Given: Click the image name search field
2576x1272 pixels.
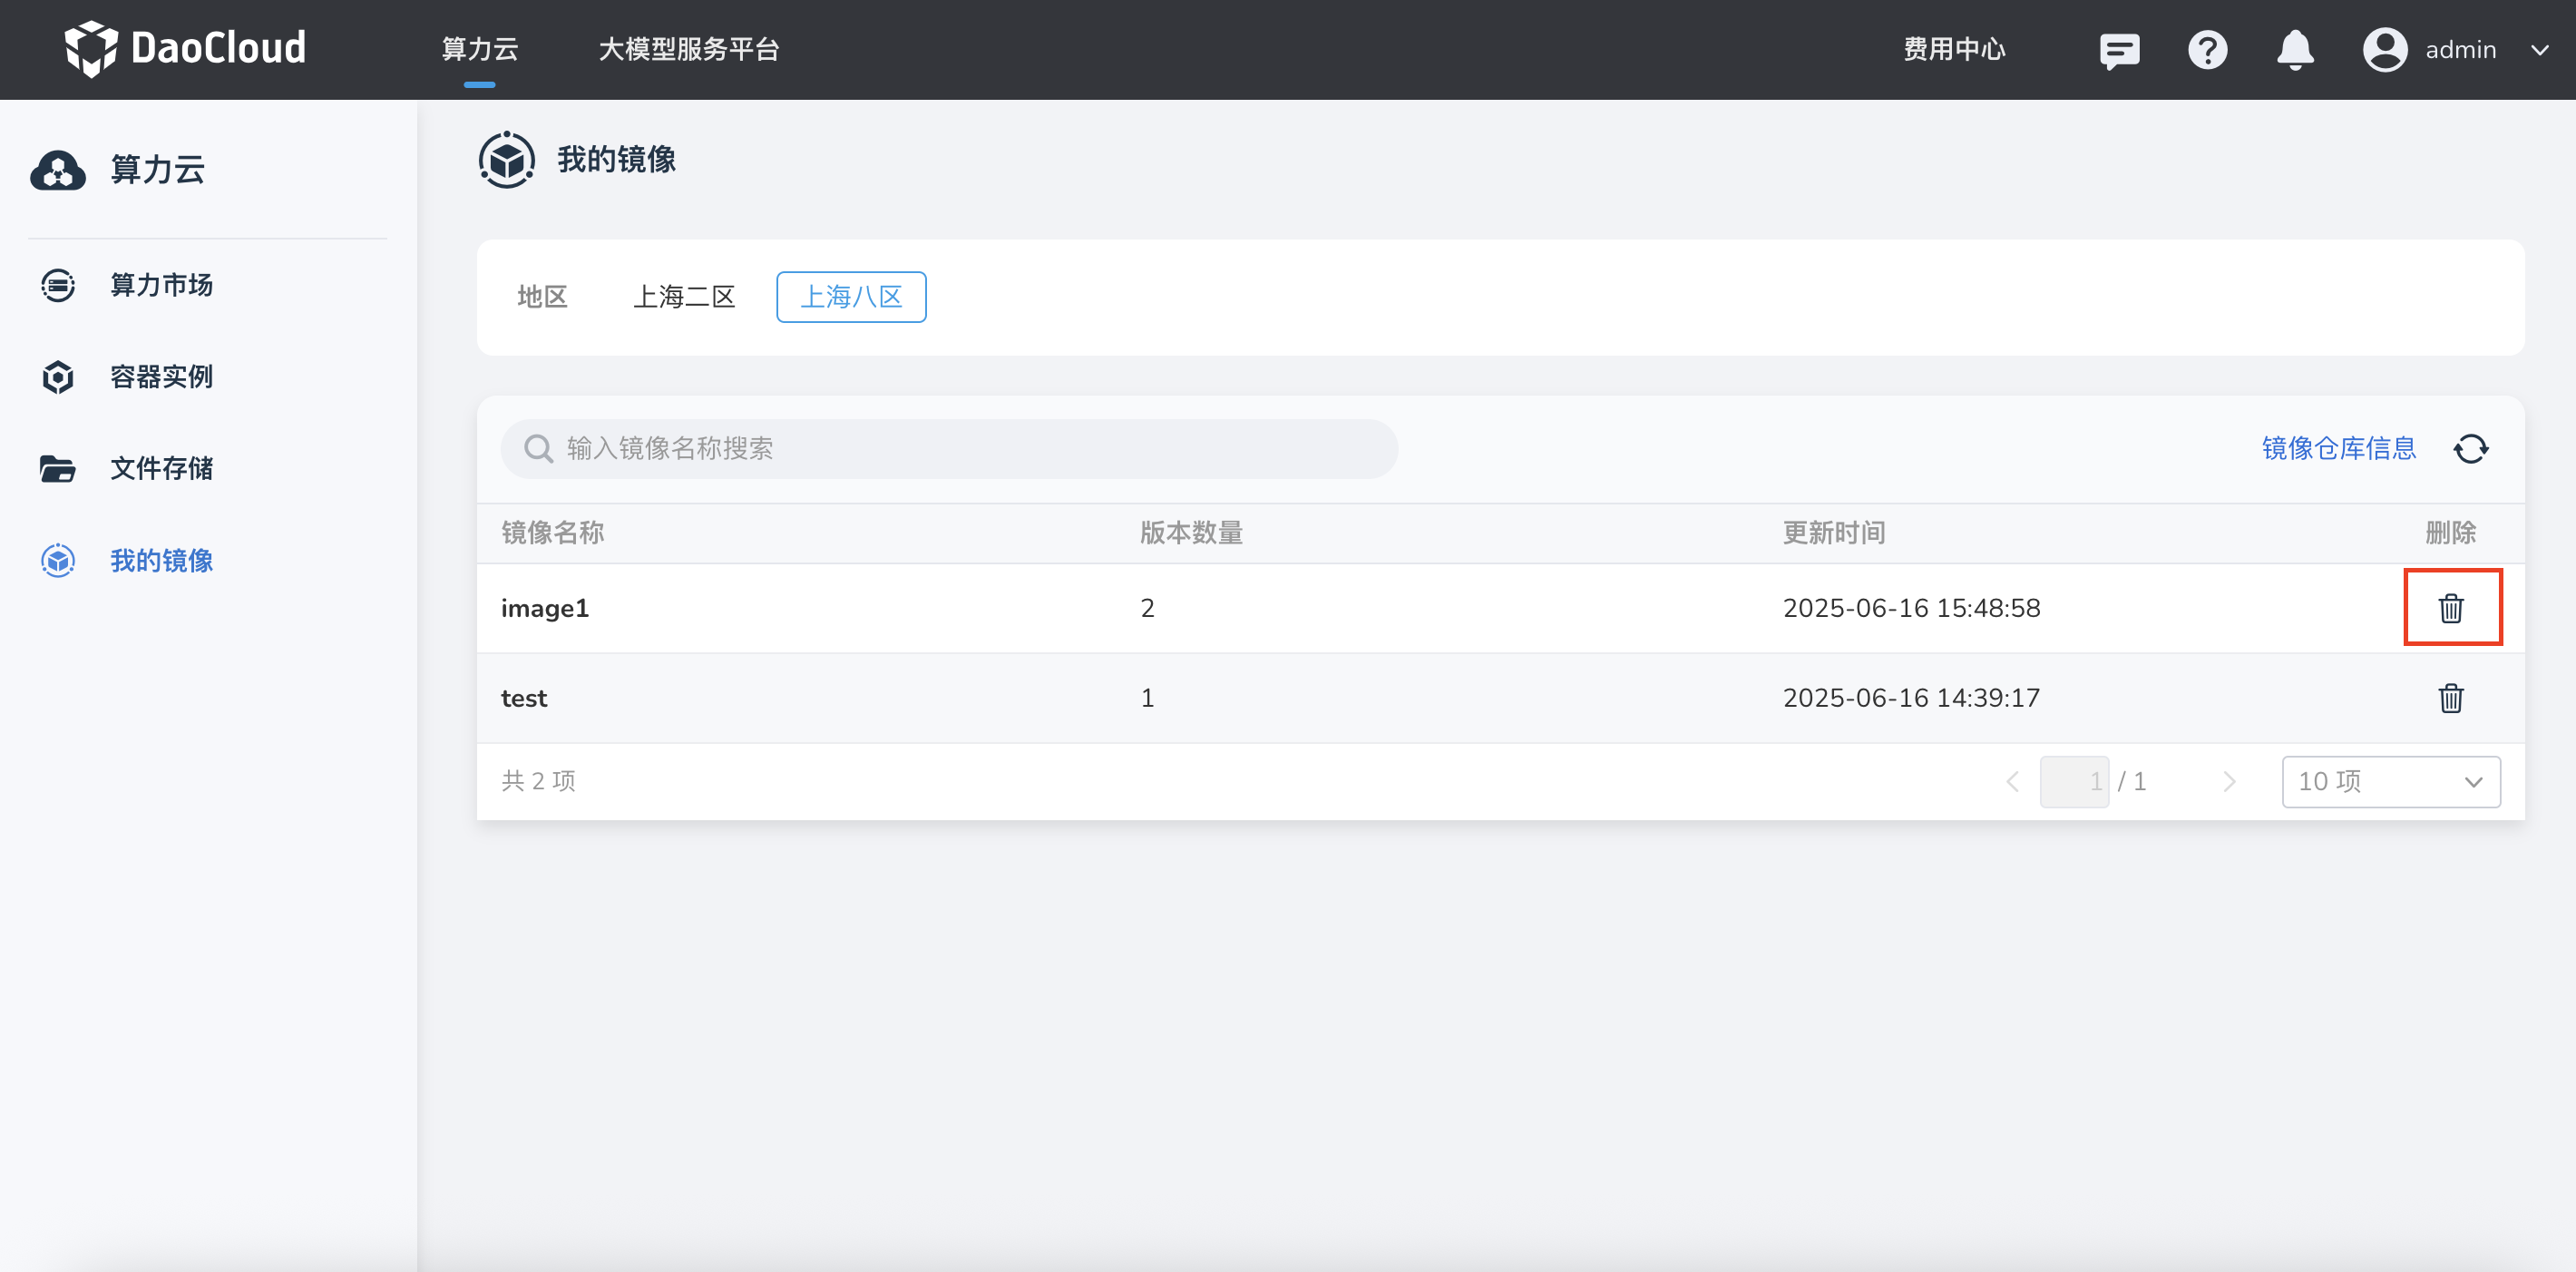Looking at the screenshot, I should pyautogui.click(x=948, y=449).
